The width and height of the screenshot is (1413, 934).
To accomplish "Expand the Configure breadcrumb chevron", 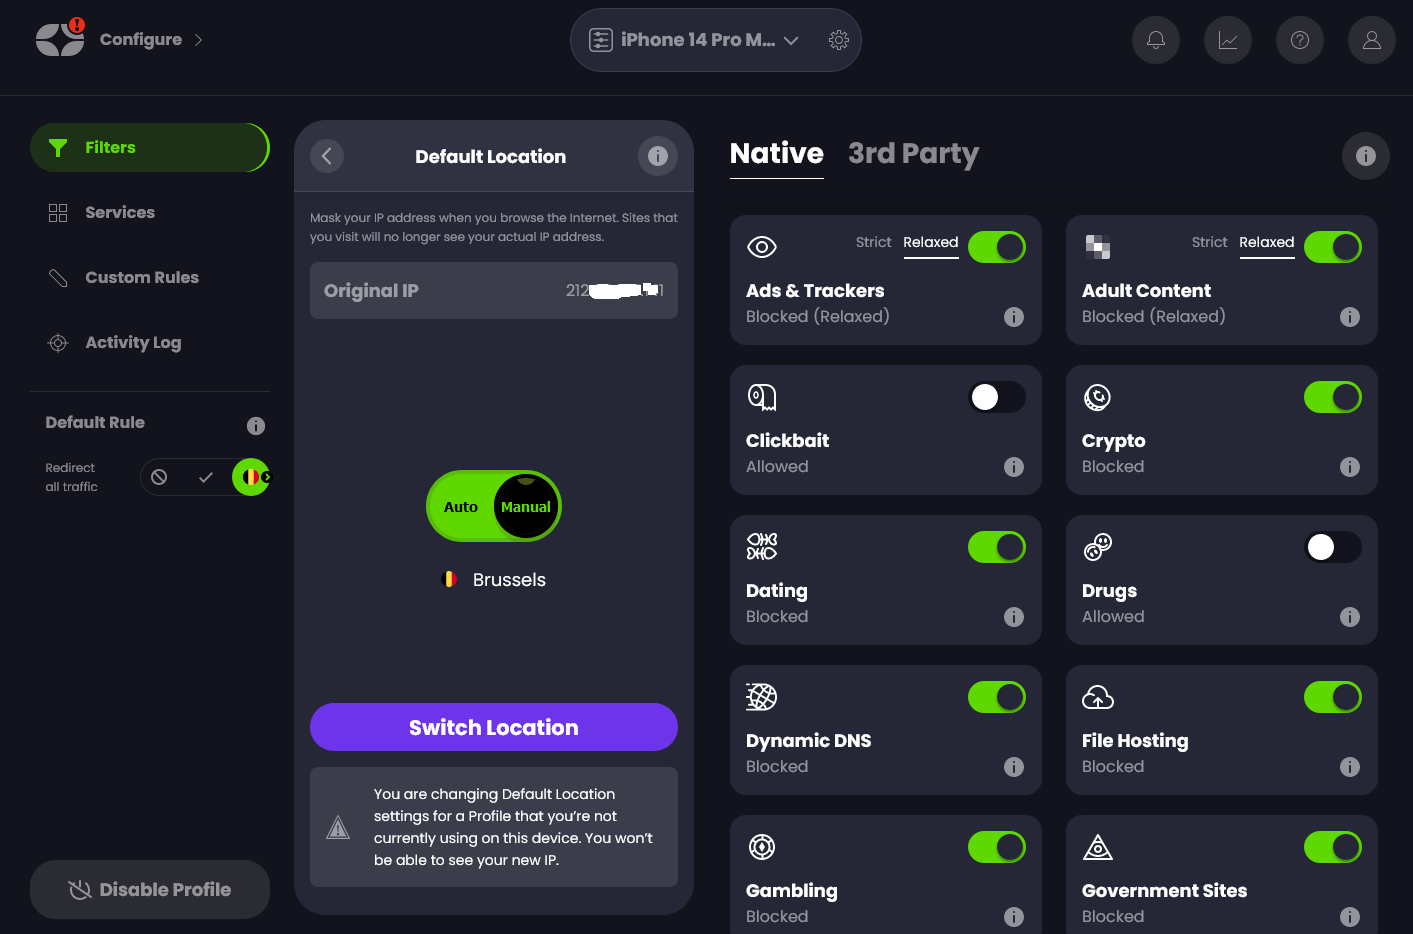I will click(x=198, y=40).
